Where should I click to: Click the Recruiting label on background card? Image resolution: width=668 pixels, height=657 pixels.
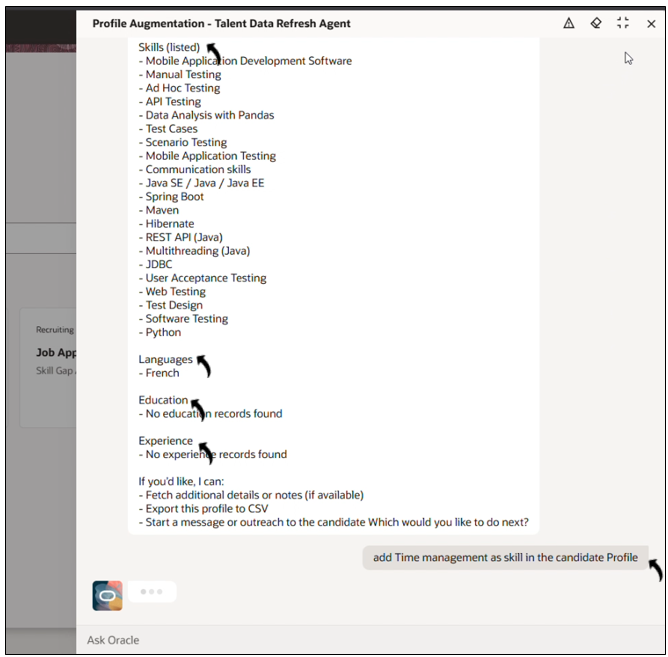[55, 329]
